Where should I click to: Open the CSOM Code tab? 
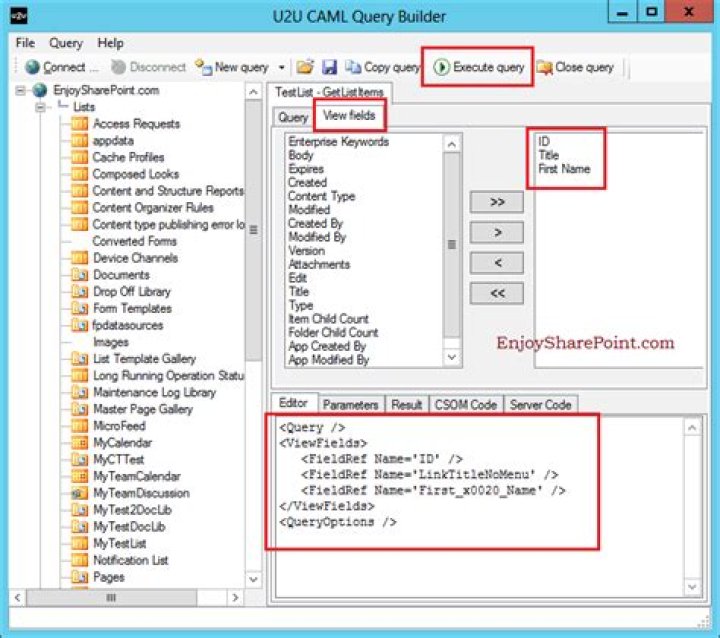tap(466, 405)
